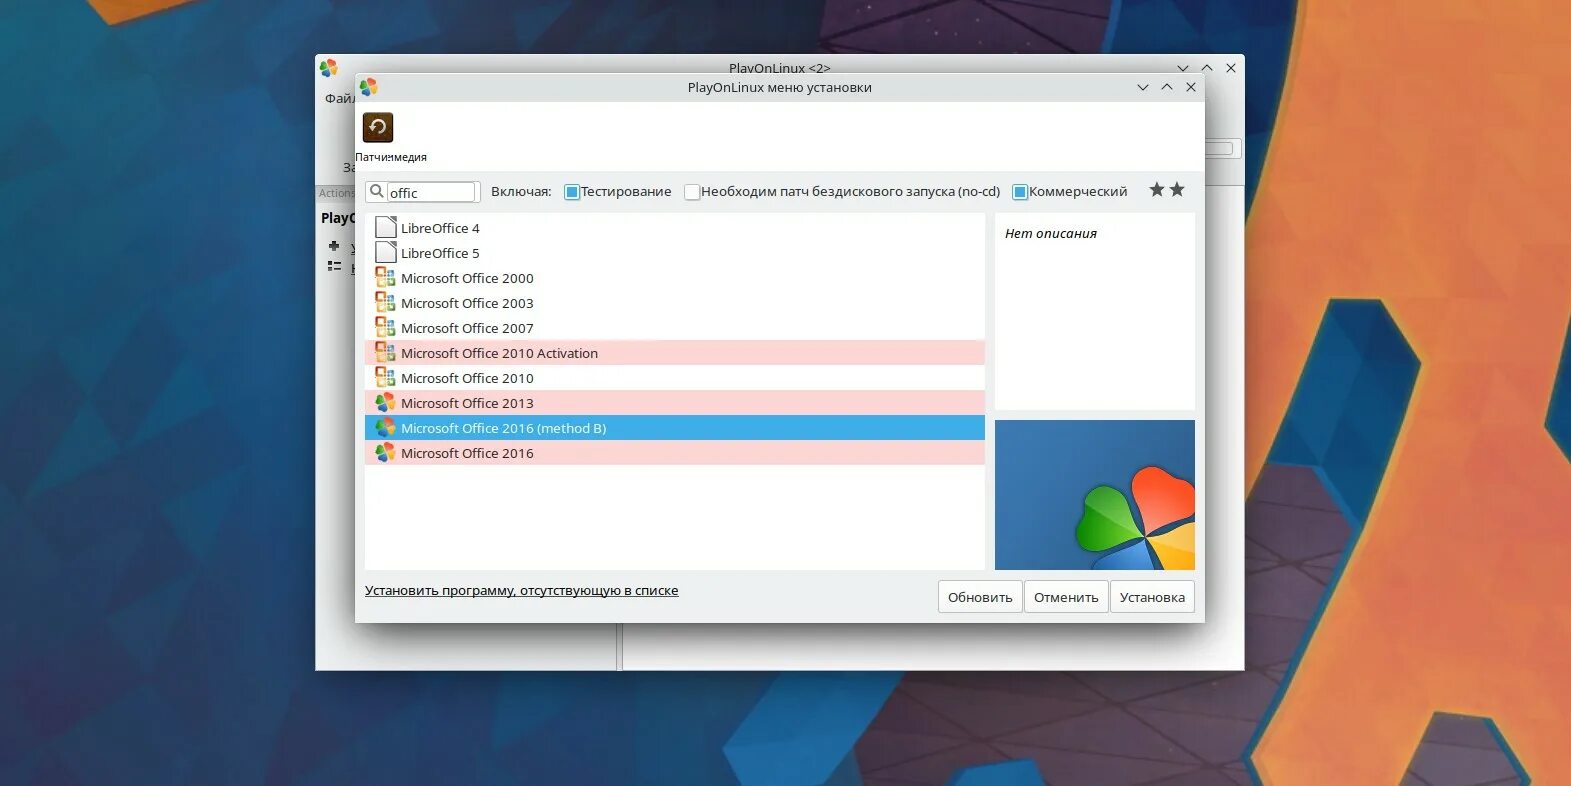Select Microsoft Office 2010 entry
The height and width of the screenshot is (786, 1571).
(675, 378)
